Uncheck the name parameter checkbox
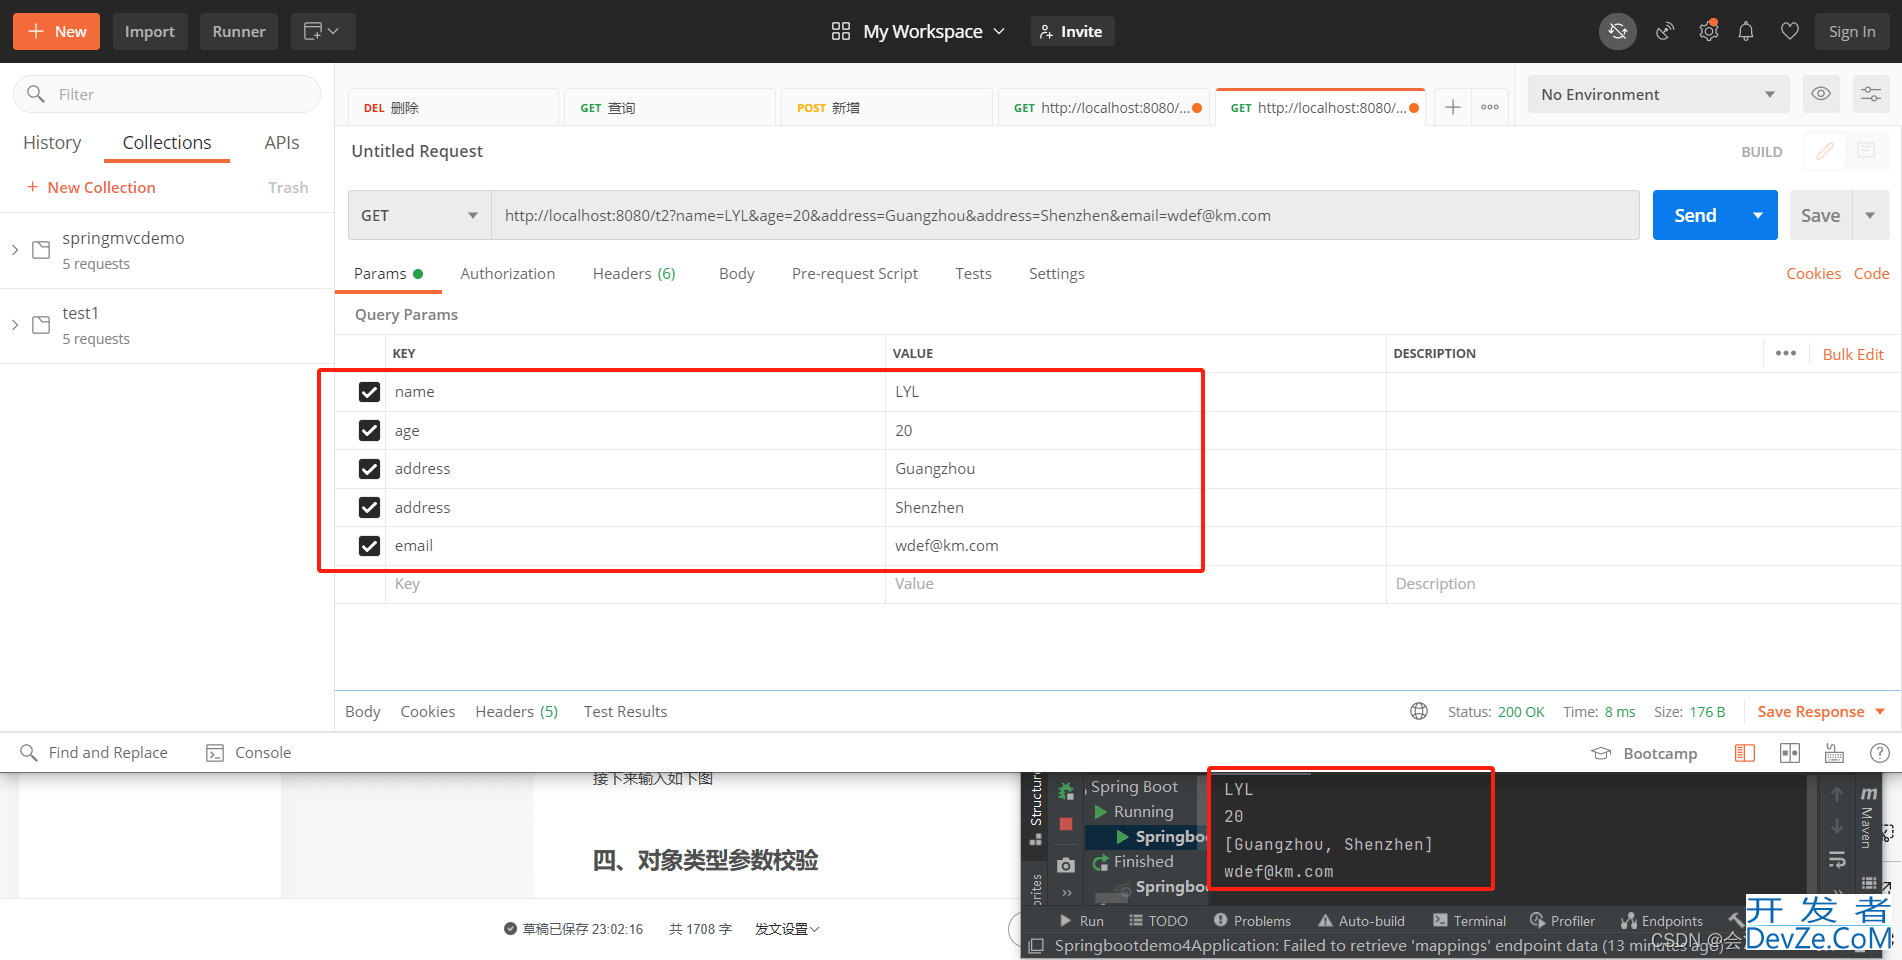 369,392
